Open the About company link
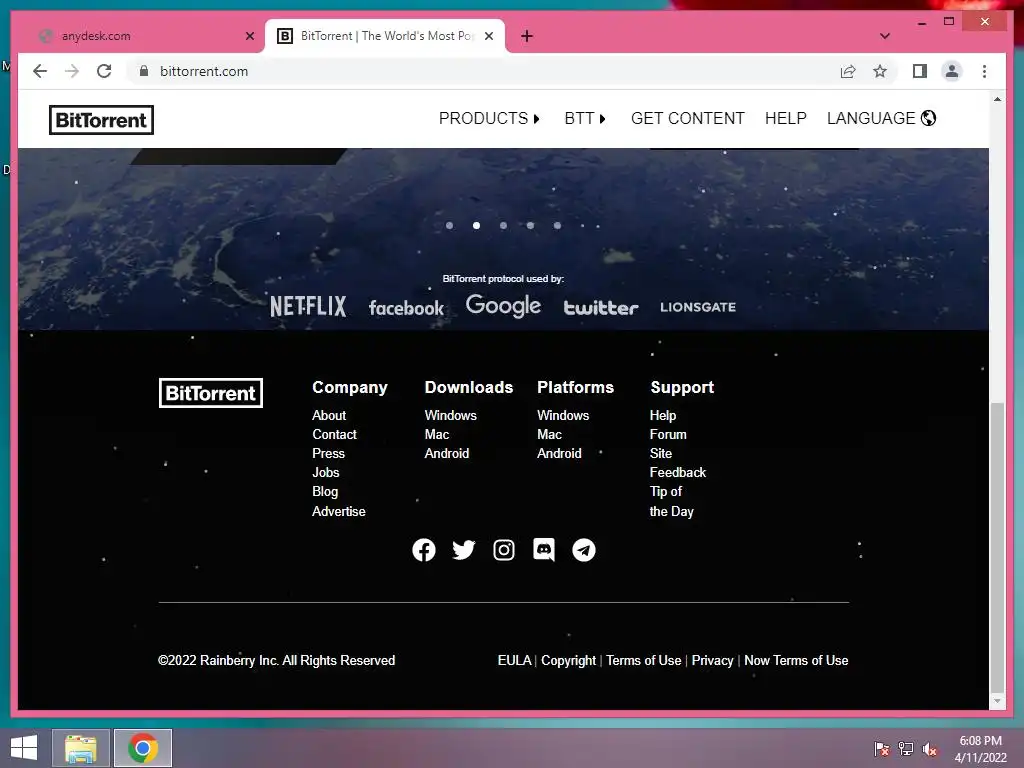Image resolution: width=1024 pixels, height=768 pixels. [328, 415]
